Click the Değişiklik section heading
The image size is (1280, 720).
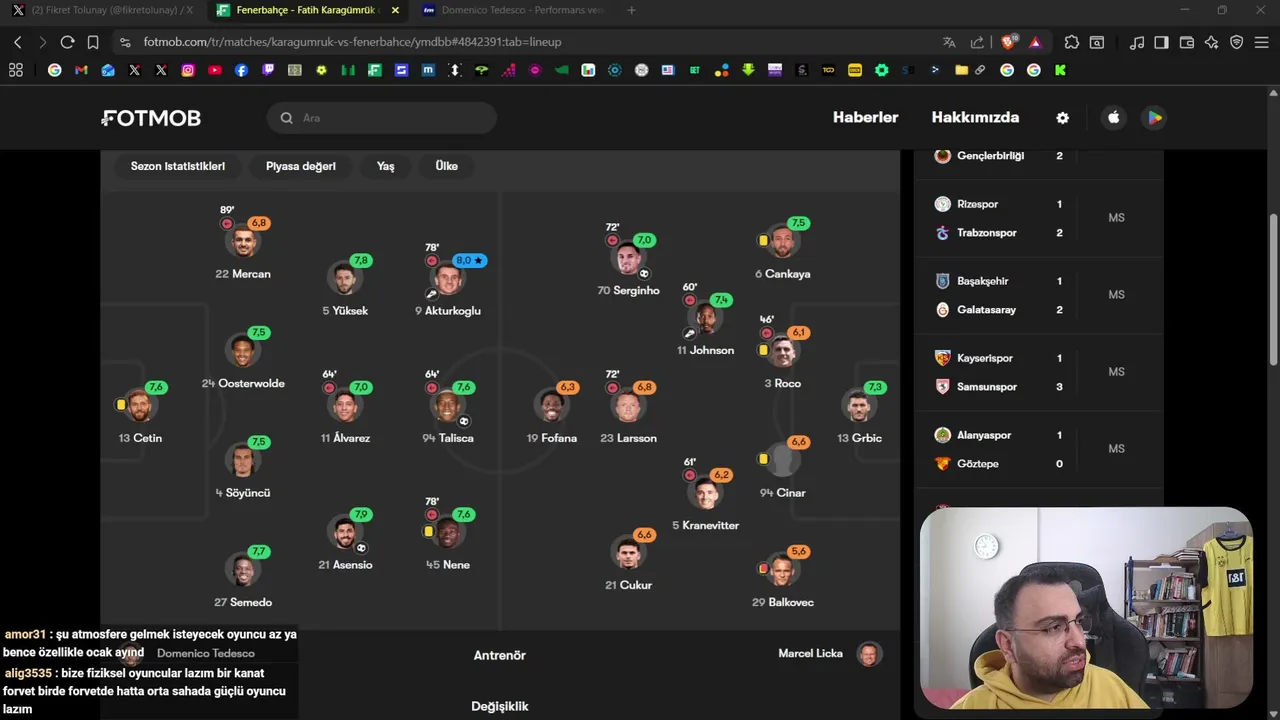click(500, 706)
